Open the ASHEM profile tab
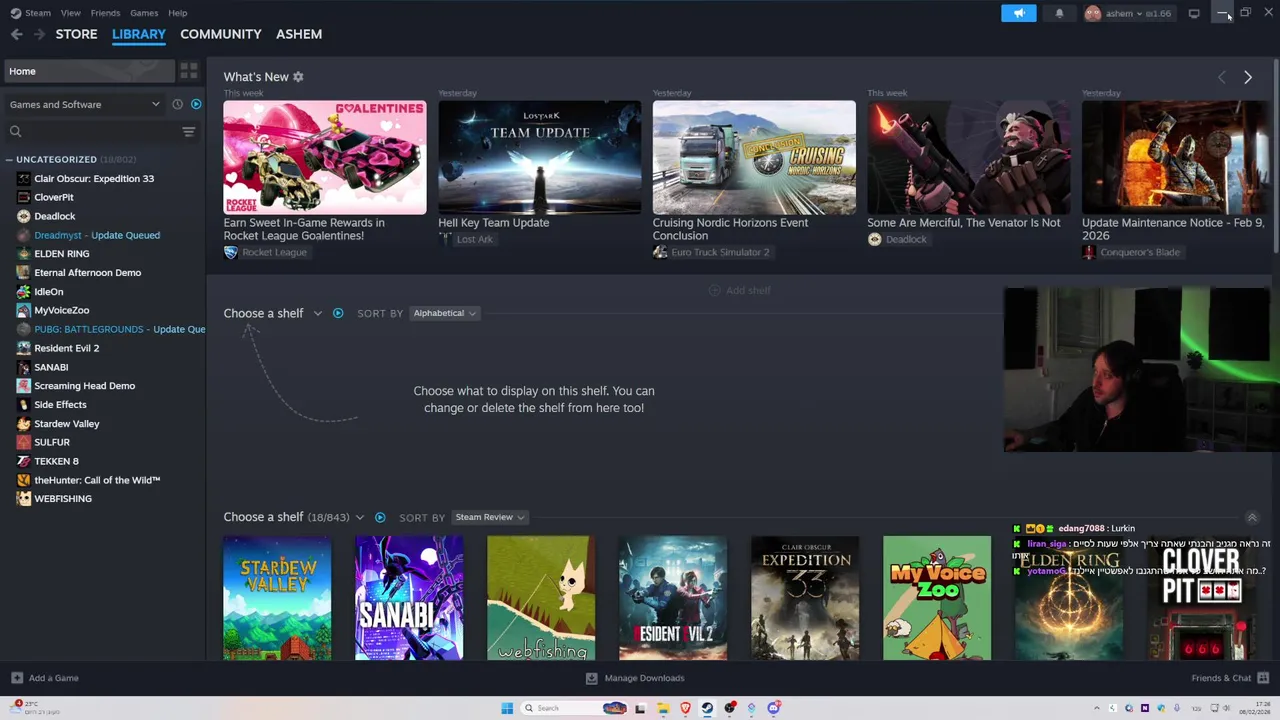Image resolution: width=1280 pixels, height=720 pixels. (299, 34)
